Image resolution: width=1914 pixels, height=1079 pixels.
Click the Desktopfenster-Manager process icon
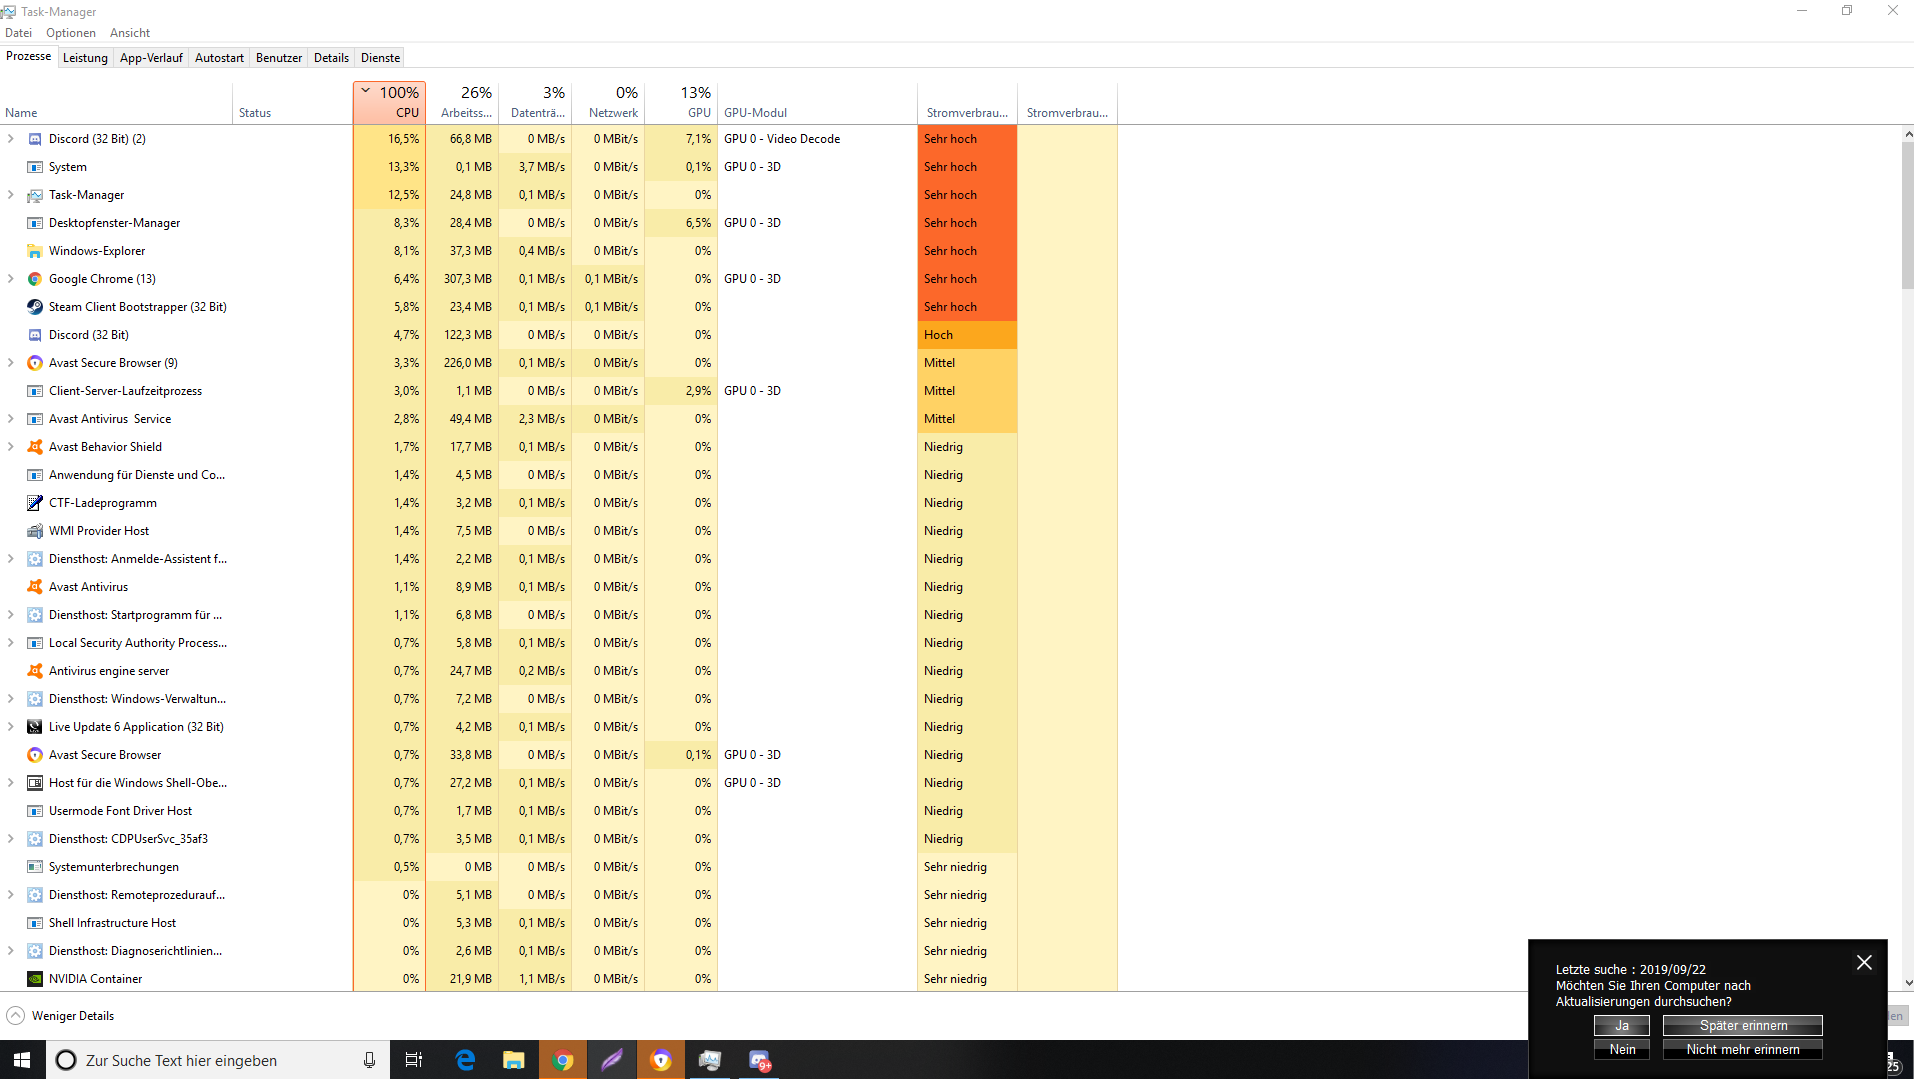pos(35,223)
